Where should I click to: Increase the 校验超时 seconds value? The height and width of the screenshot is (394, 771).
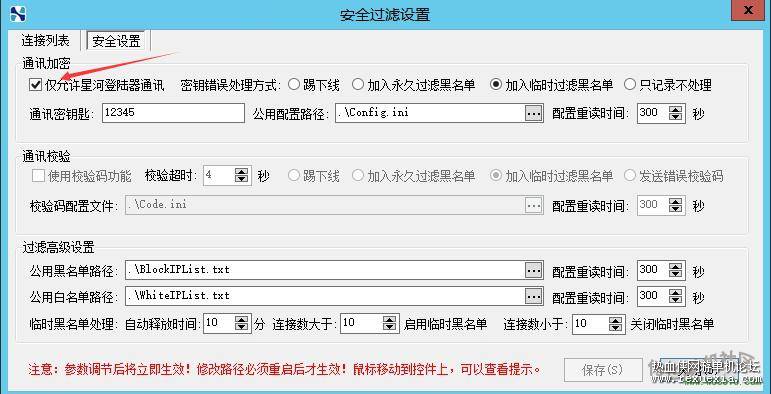click(x=241, y=172)
